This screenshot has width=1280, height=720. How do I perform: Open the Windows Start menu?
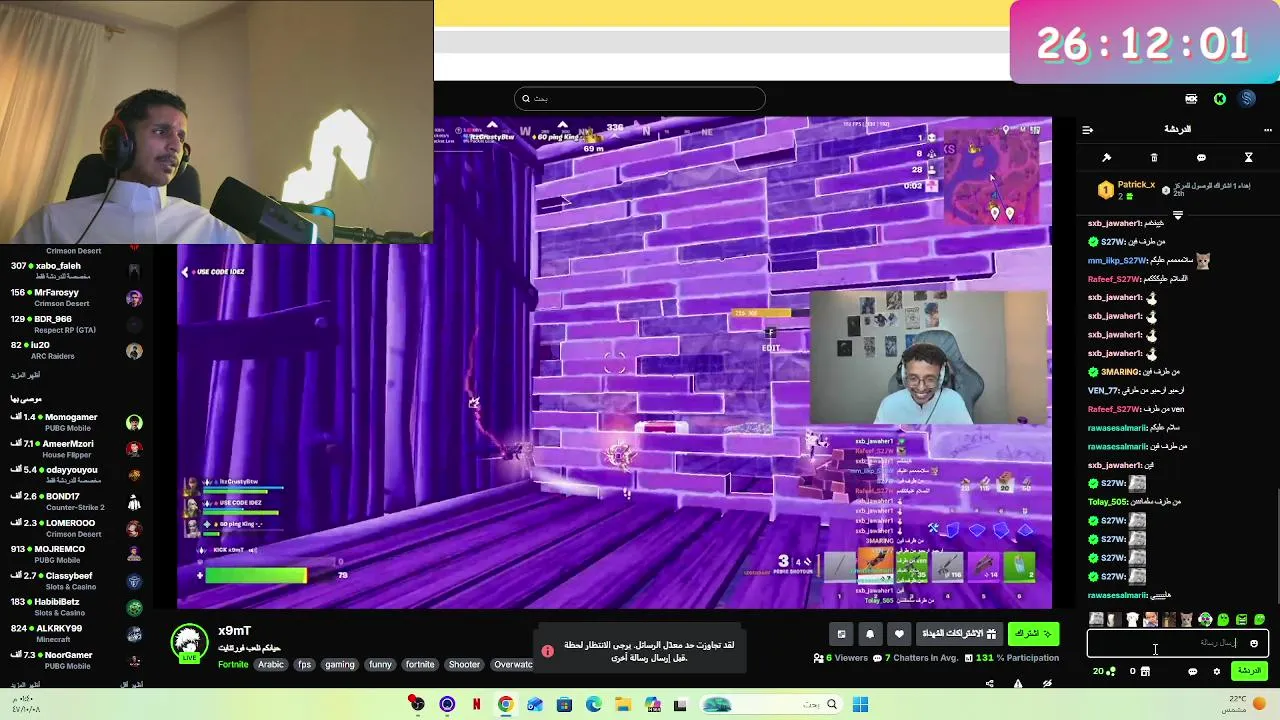860,705
